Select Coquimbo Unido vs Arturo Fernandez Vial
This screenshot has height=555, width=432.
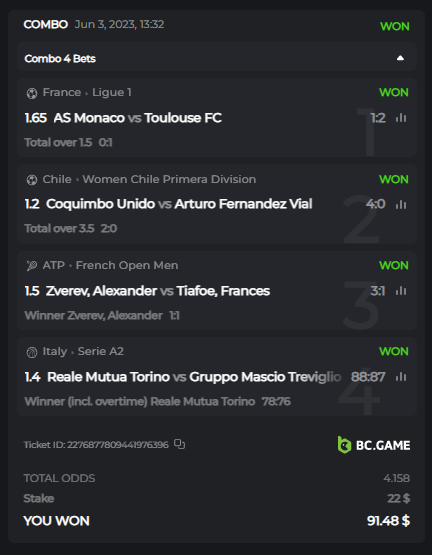[x=179, y=204]
